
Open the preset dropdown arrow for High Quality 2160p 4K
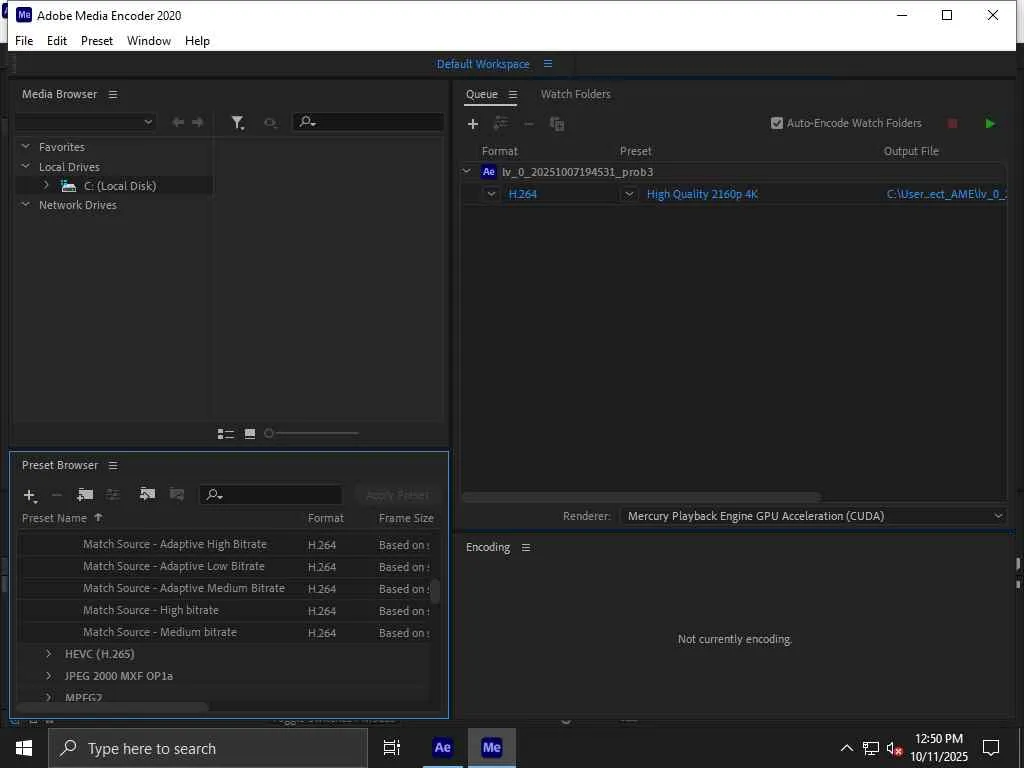(x=629, y=194)
